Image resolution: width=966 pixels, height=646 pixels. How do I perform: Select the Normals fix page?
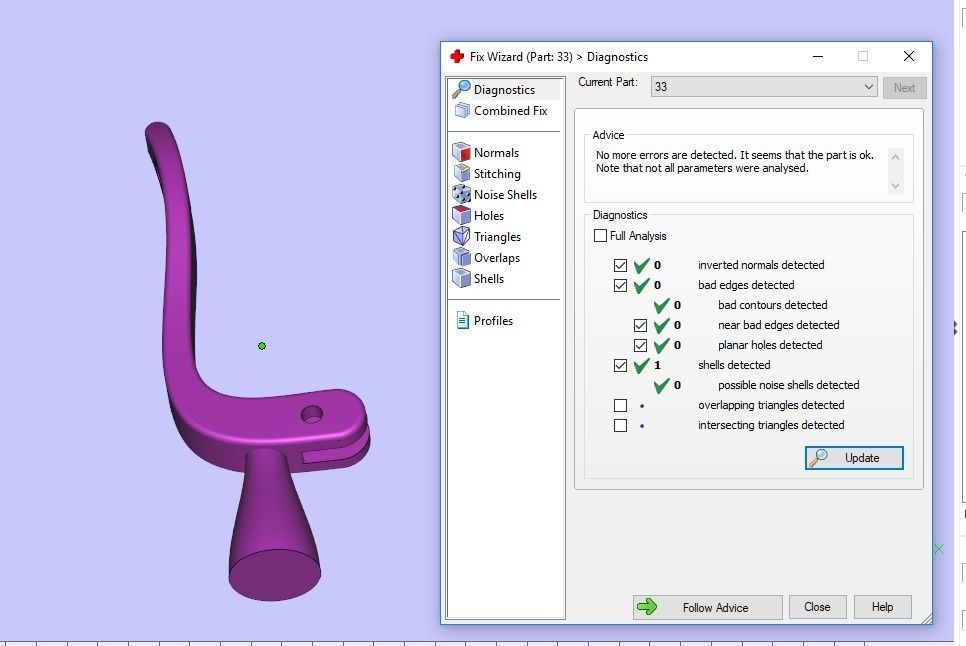pos(496,153)
